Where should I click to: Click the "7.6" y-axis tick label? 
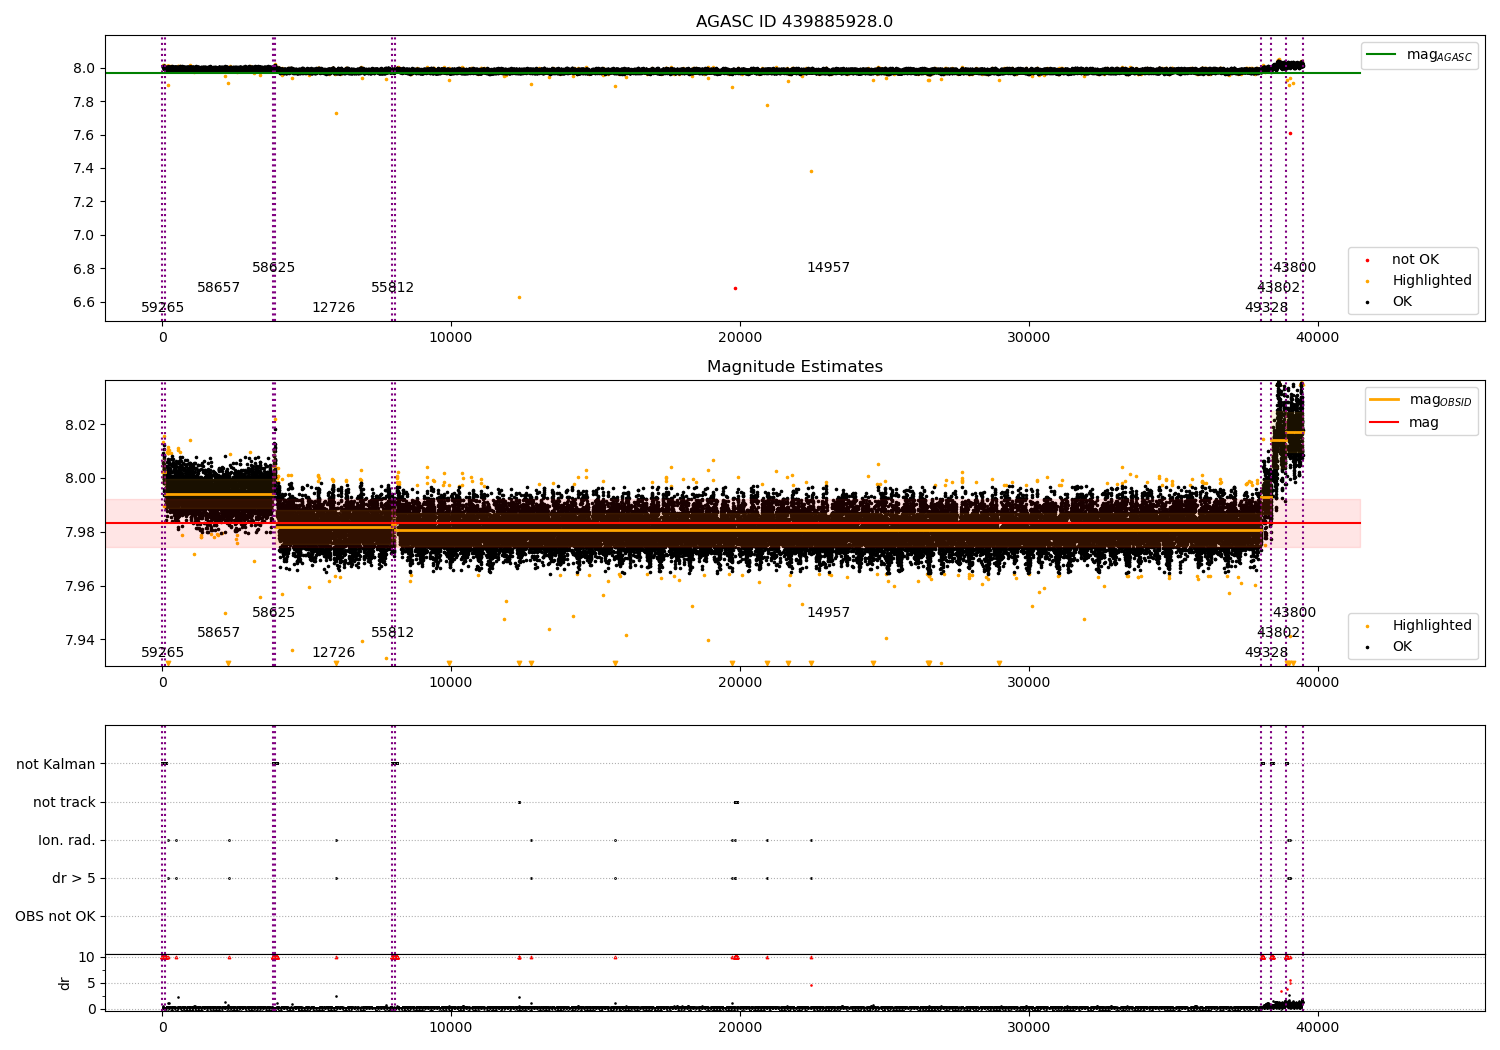click(84, 135)
